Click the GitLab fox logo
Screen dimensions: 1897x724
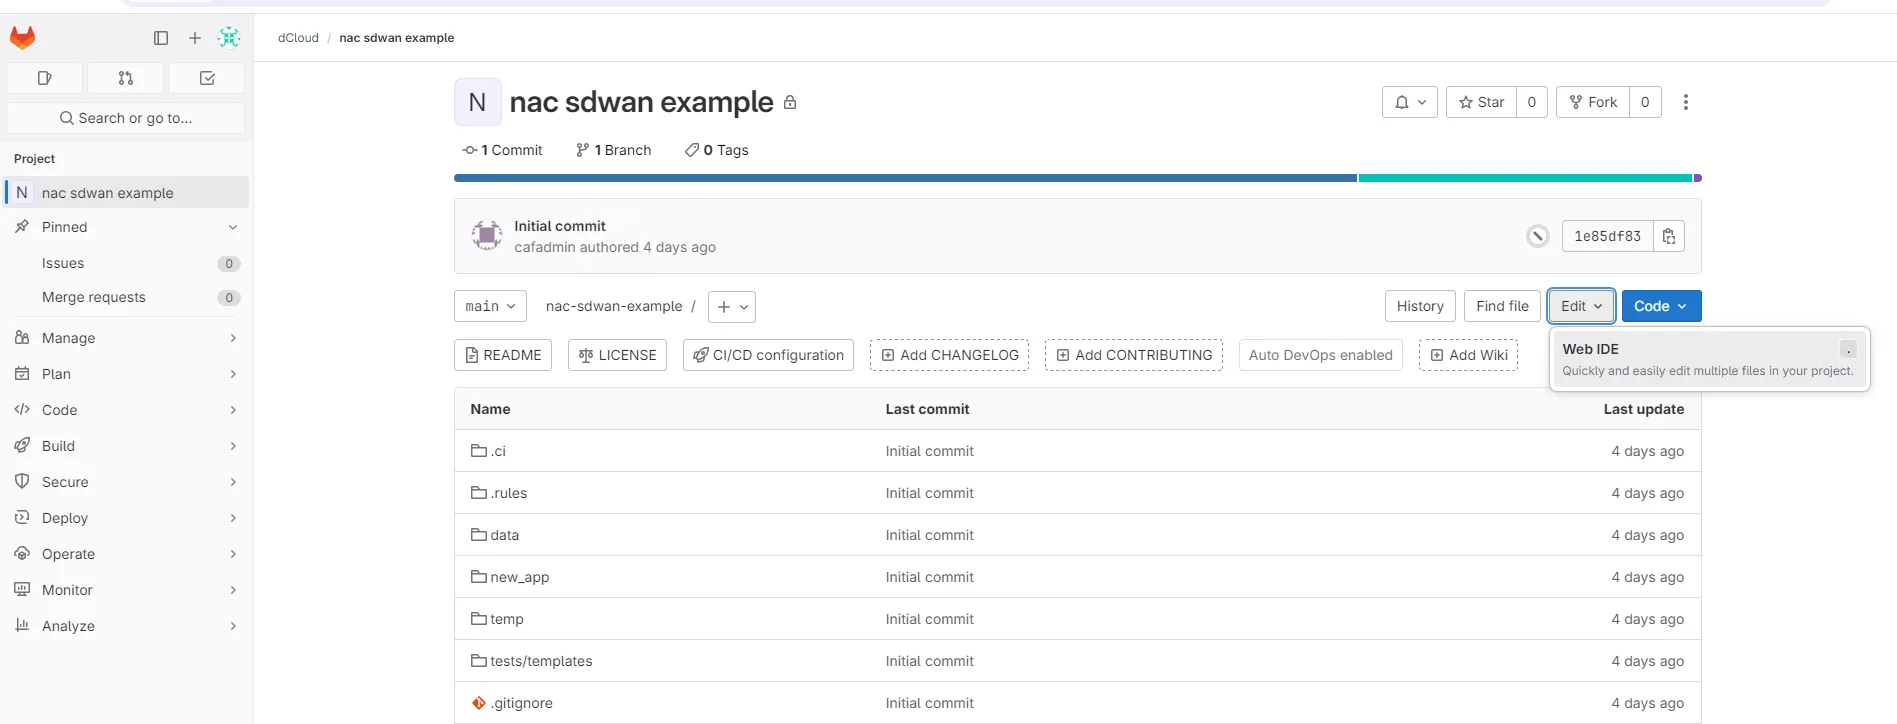(22, 38)
